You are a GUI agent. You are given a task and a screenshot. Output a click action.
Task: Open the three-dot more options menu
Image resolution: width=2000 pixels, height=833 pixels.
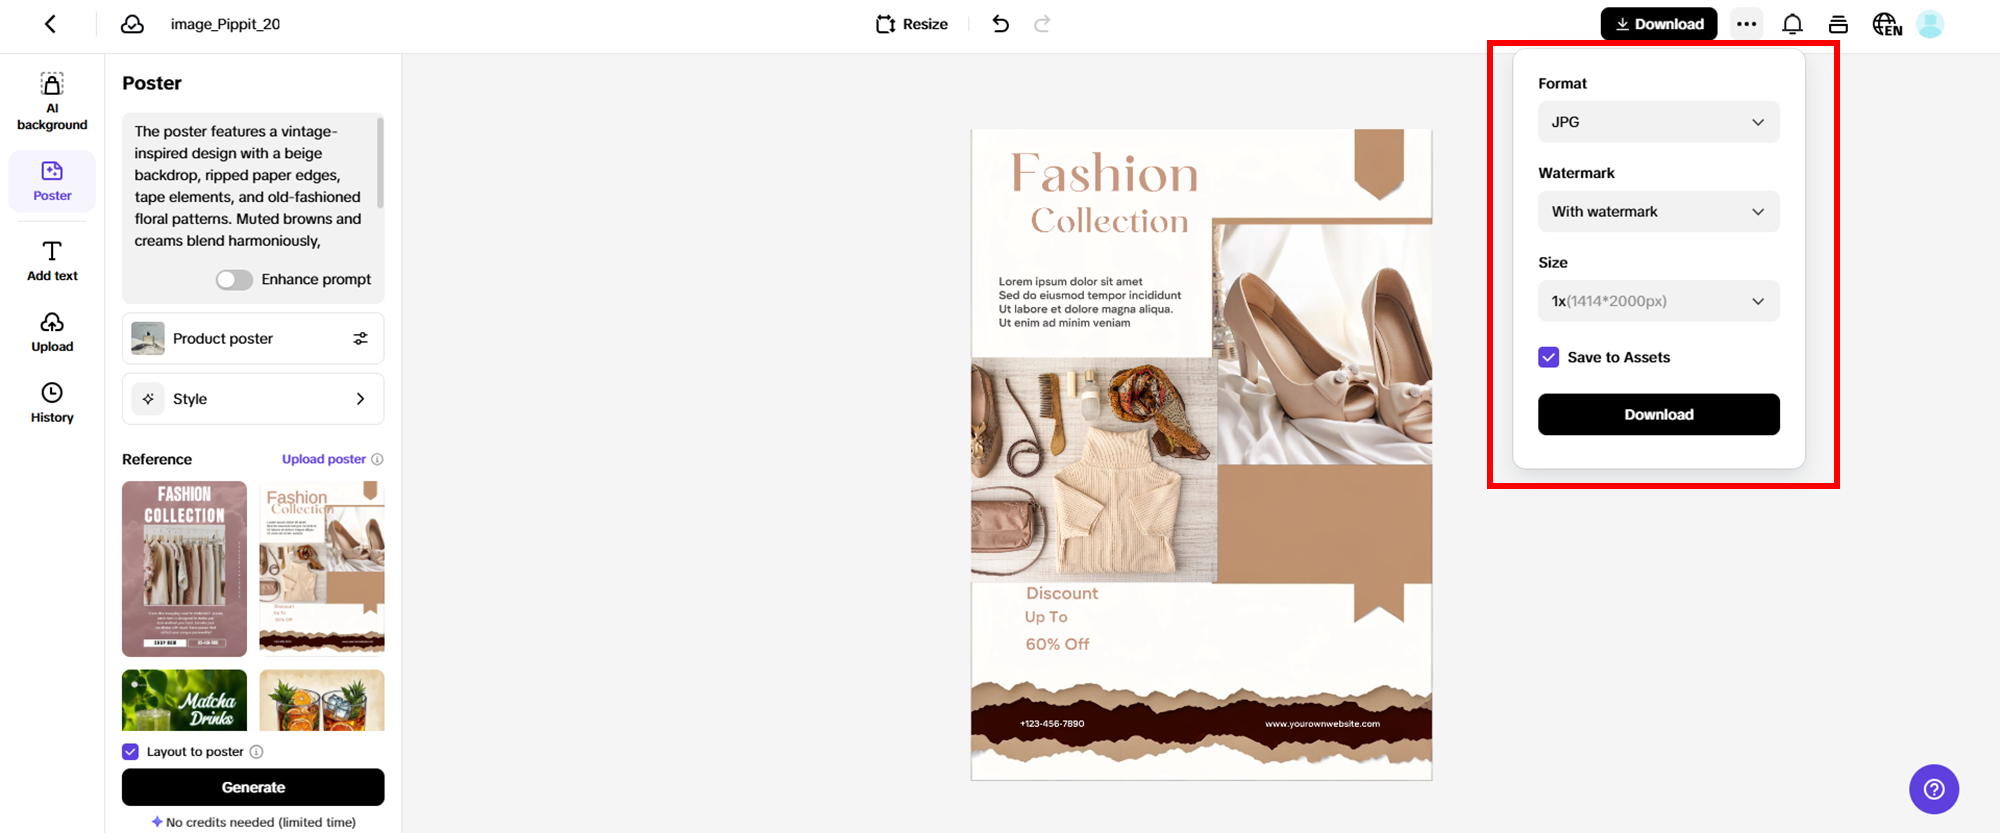1746,24
